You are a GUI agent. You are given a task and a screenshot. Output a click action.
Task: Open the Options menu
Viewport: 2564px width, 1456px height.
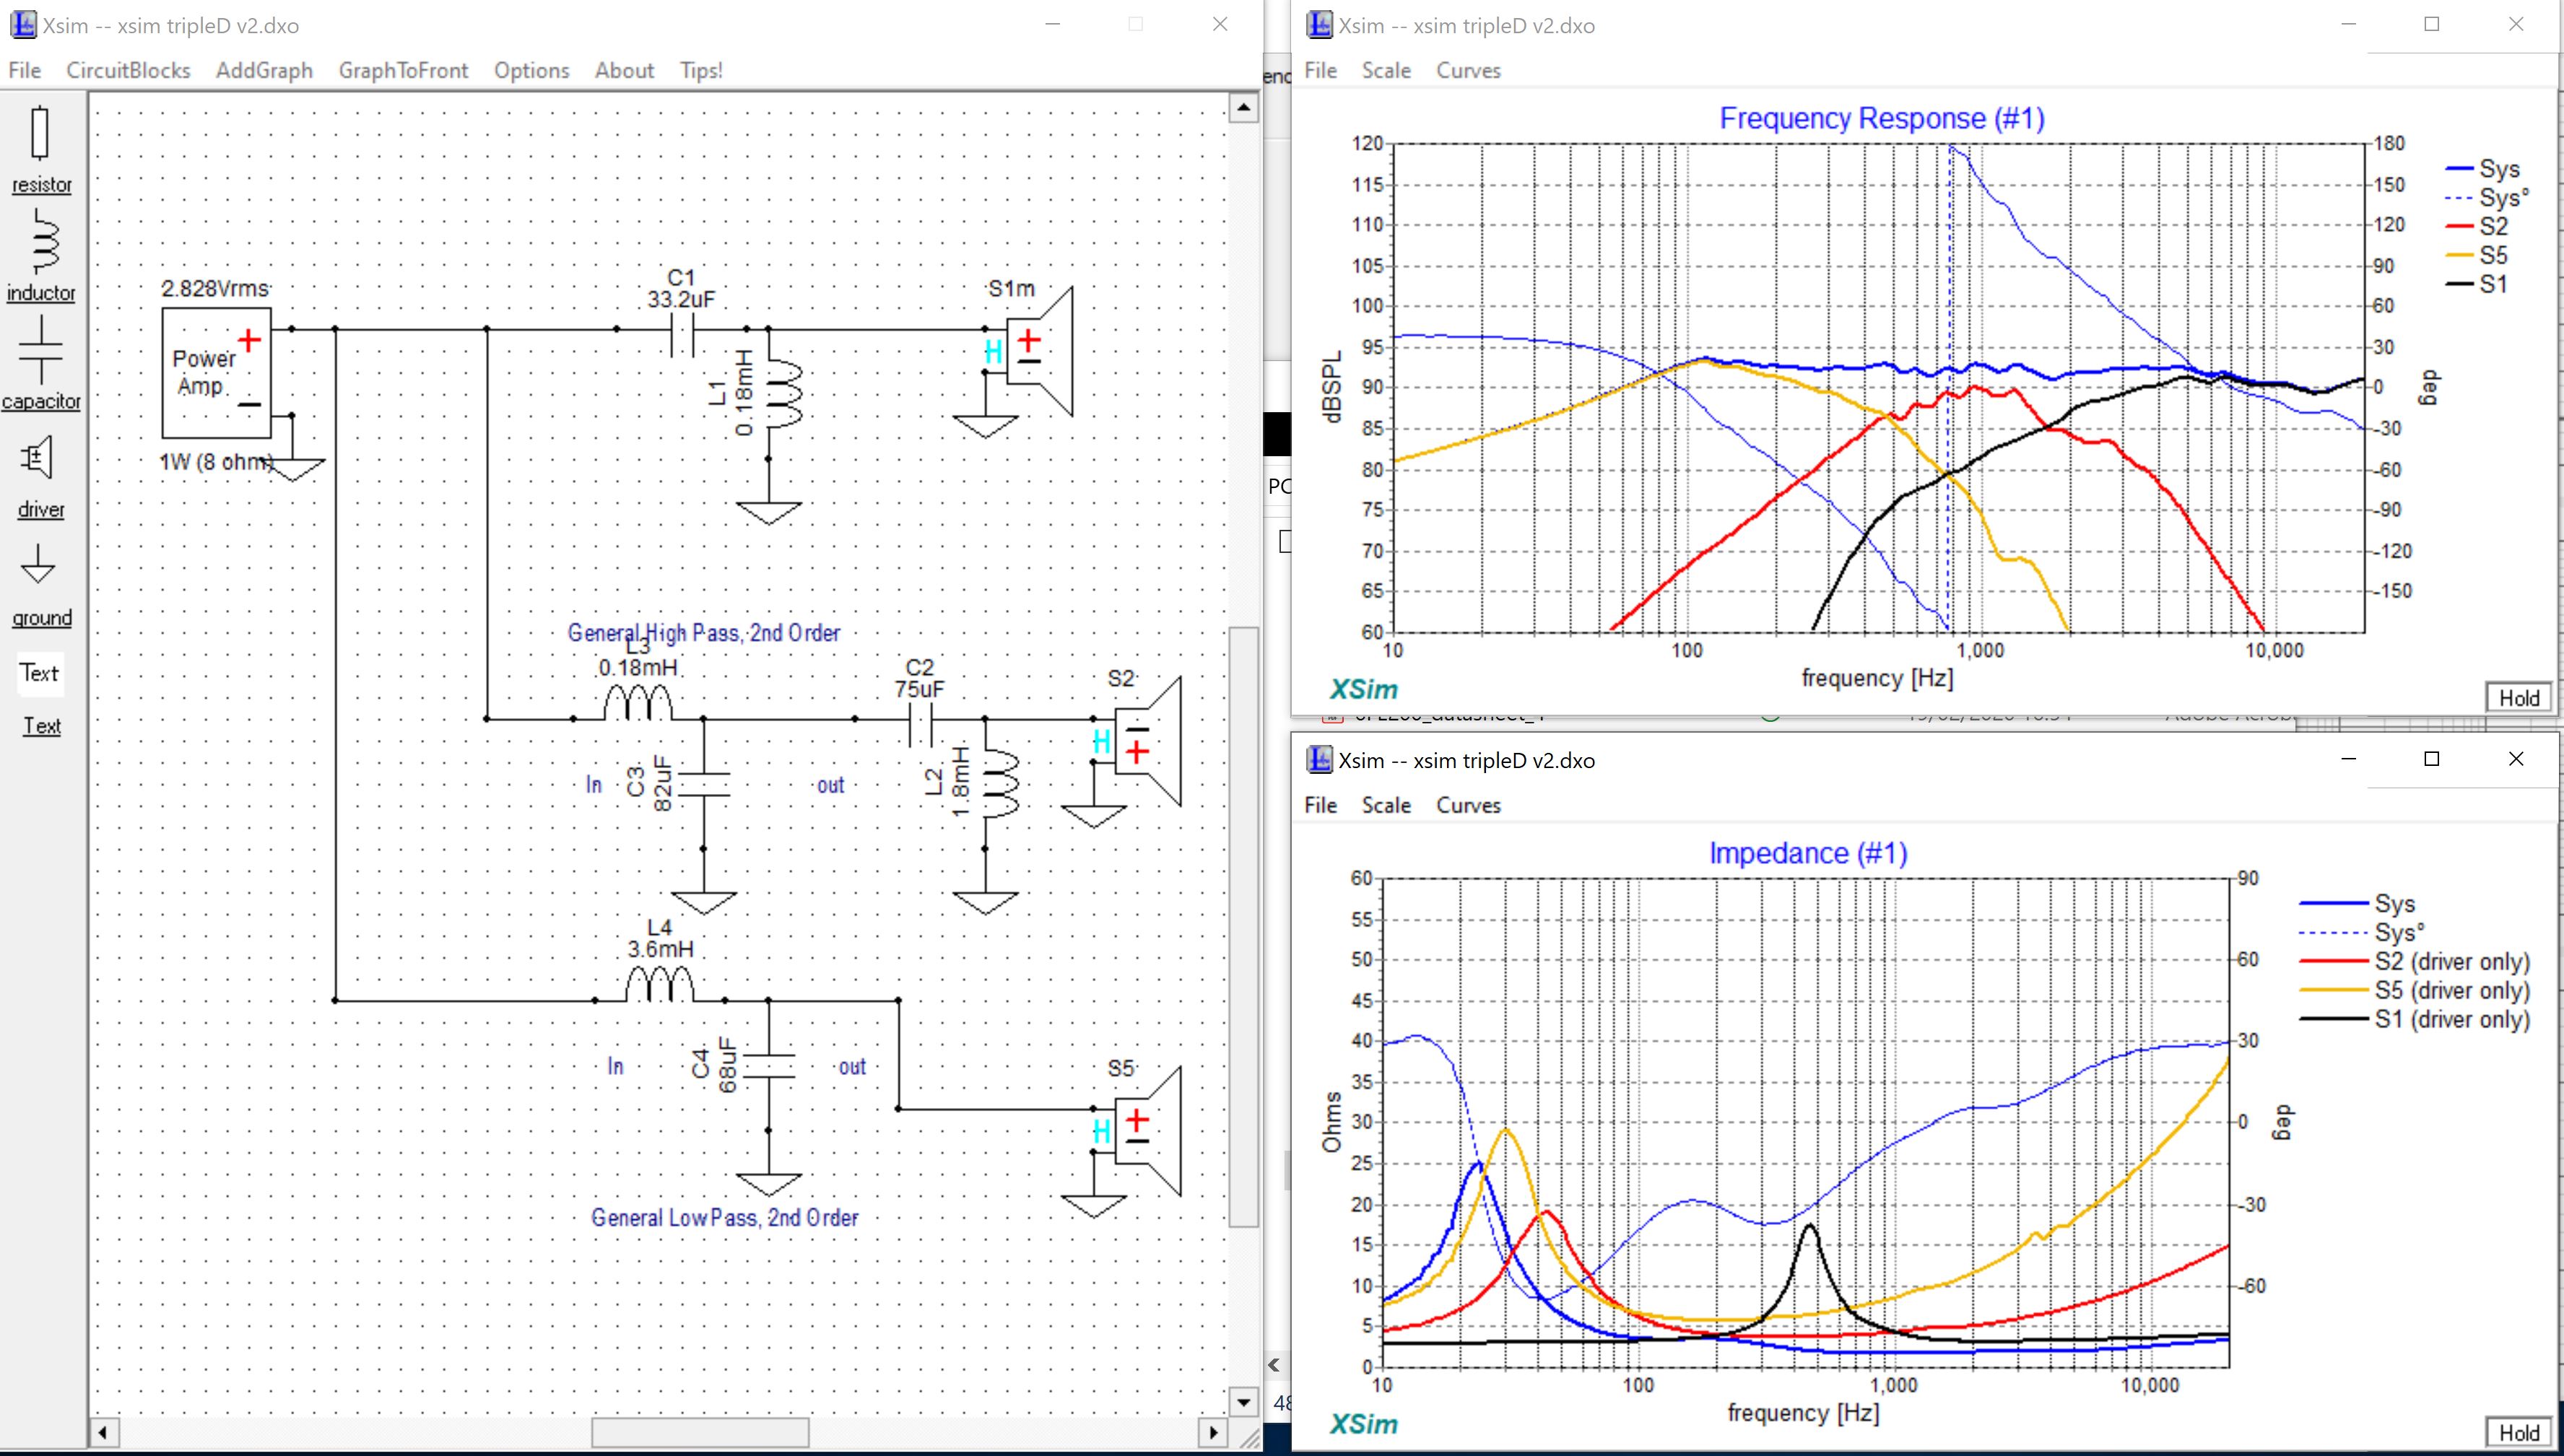tap(531, 70)
